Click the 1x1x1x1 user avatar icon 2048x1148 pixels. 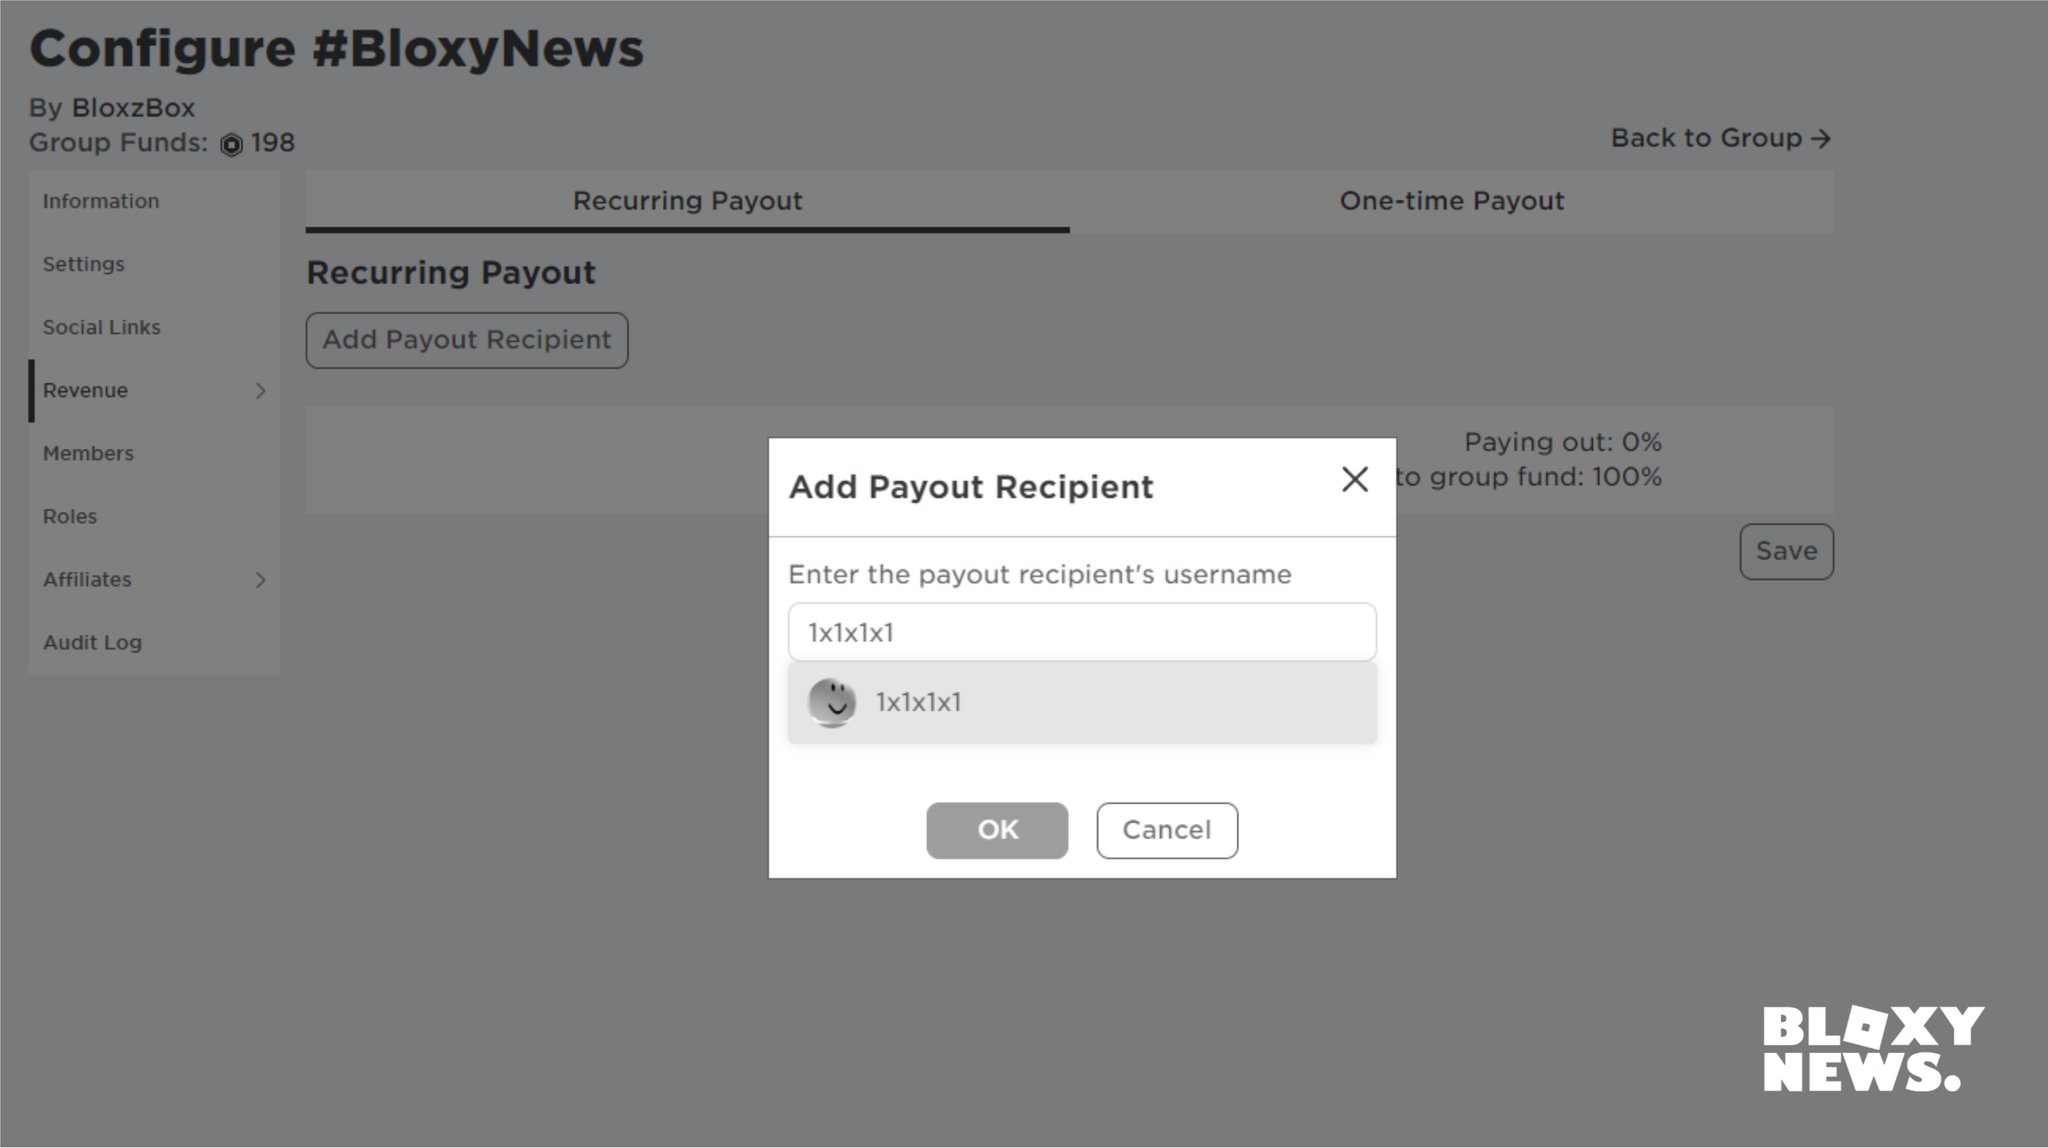point(831,701)
